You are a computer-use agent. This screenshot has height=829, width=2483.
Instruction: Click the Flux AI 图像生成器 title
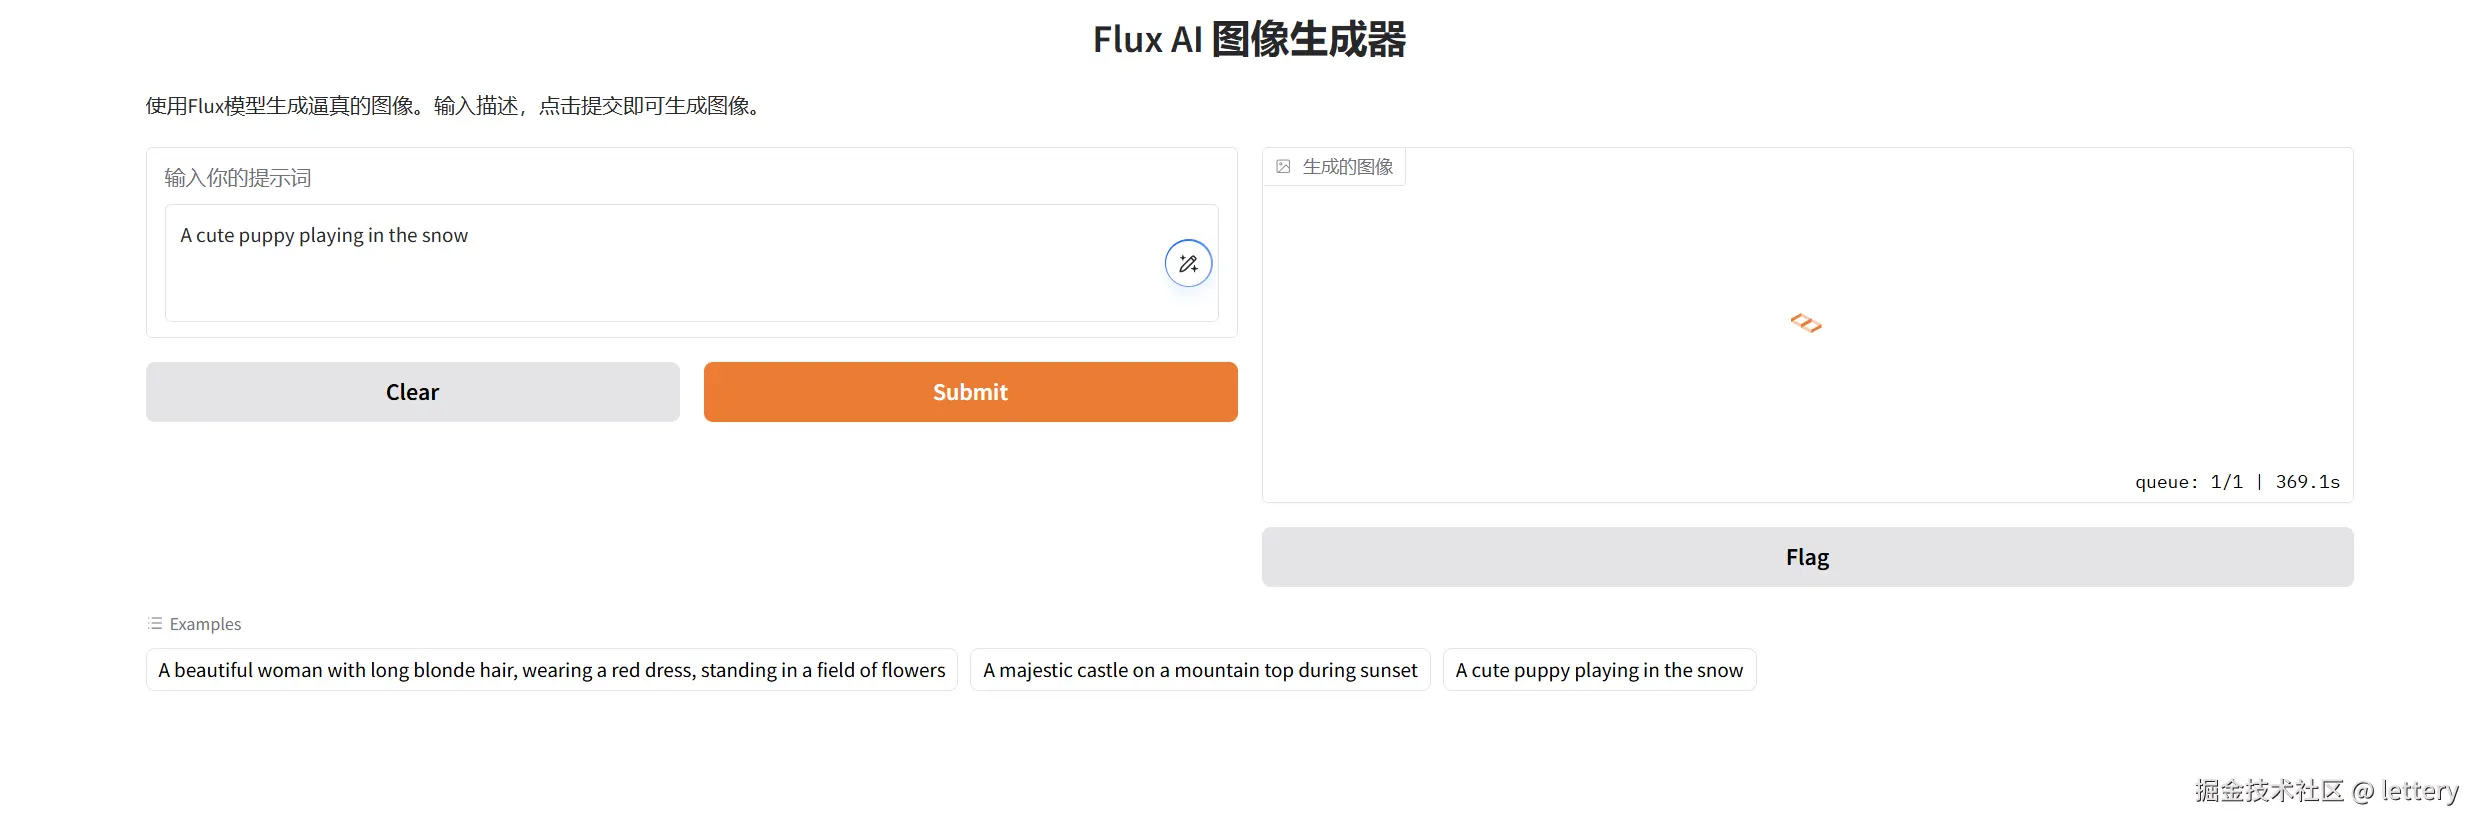(x=1249, y=40)
